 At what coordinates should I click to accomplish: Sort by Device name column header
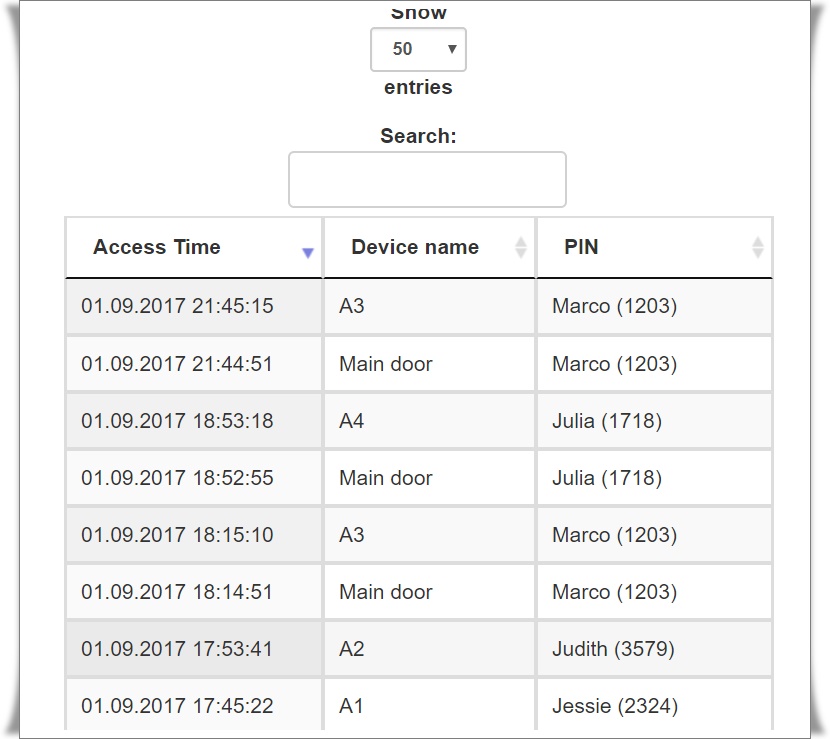pos(415,247)
